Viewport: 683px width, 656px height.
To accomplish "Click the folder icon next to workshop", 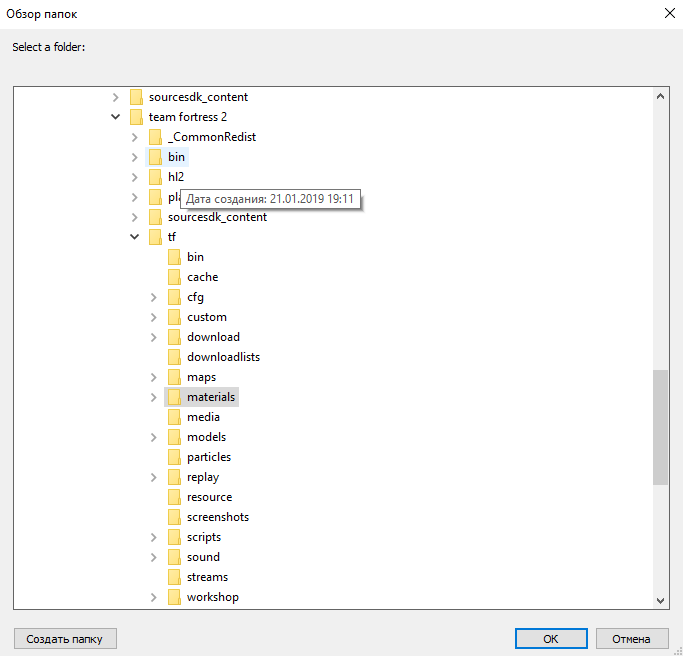I will click(x=174, y=597).
